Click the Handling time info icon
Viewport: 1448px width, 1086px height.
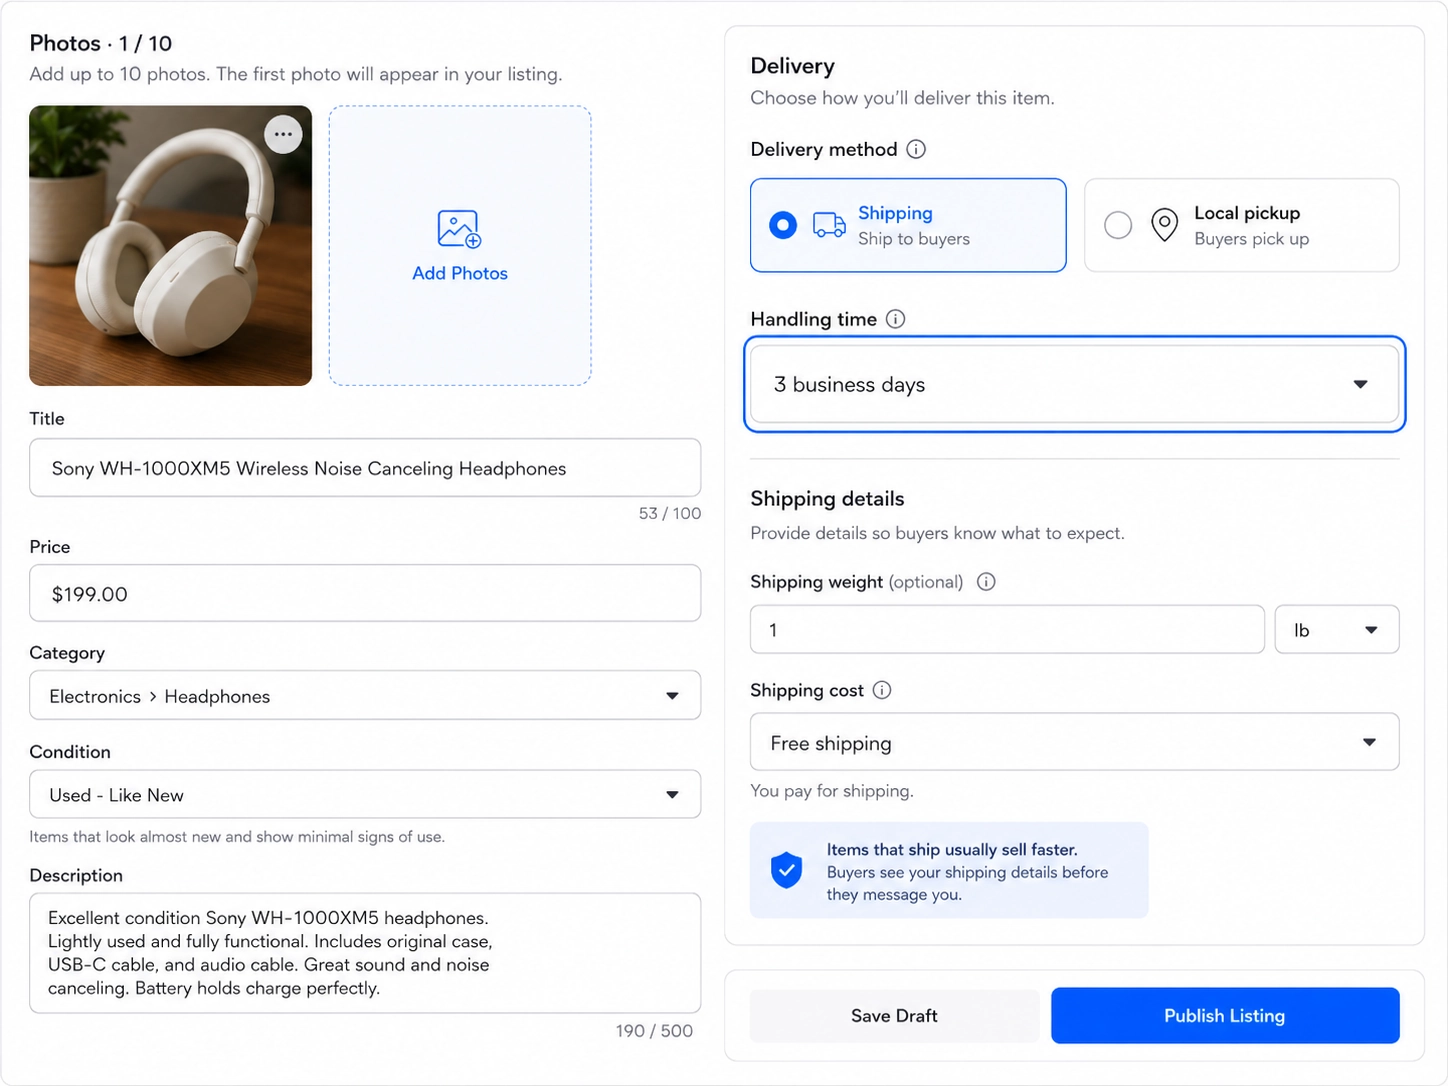tap(896, 319)
